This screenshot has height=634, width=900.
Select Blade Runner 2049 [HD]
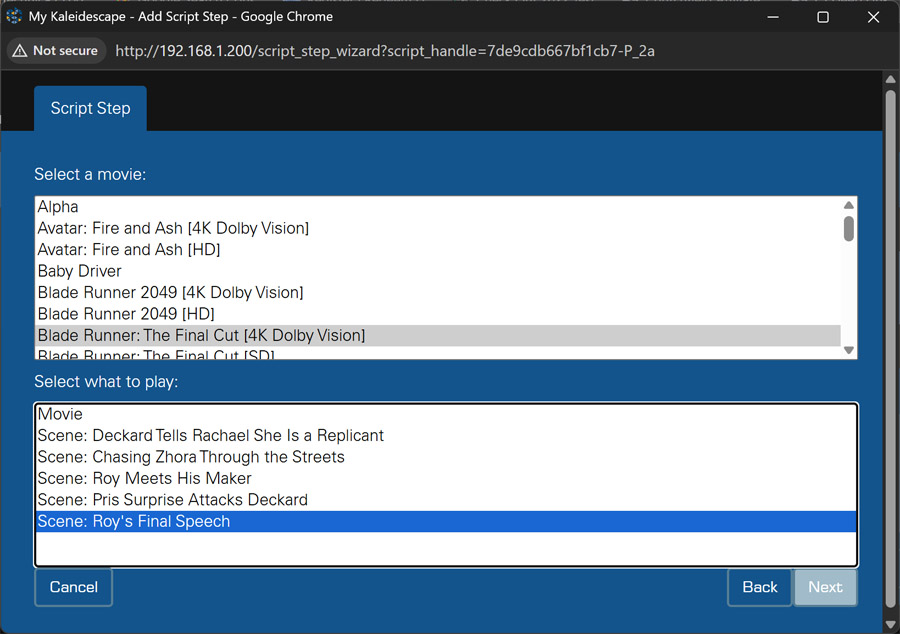tap(438, 314)
